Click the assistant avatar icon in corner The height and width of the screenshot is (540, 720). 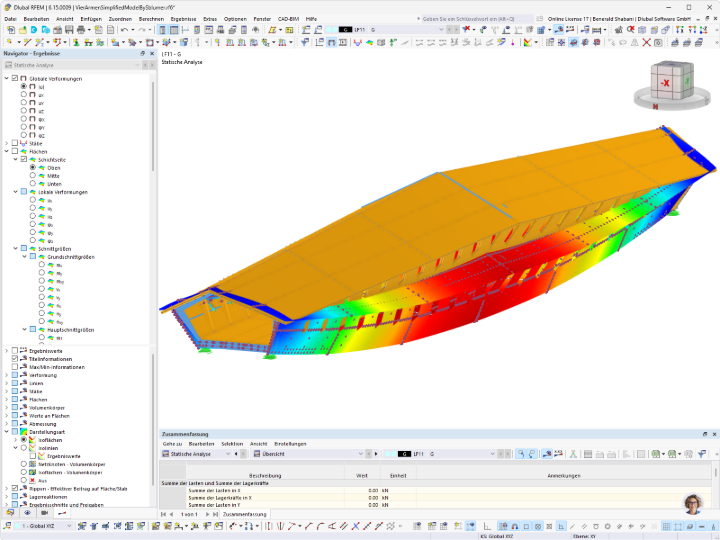pos(693,504)
